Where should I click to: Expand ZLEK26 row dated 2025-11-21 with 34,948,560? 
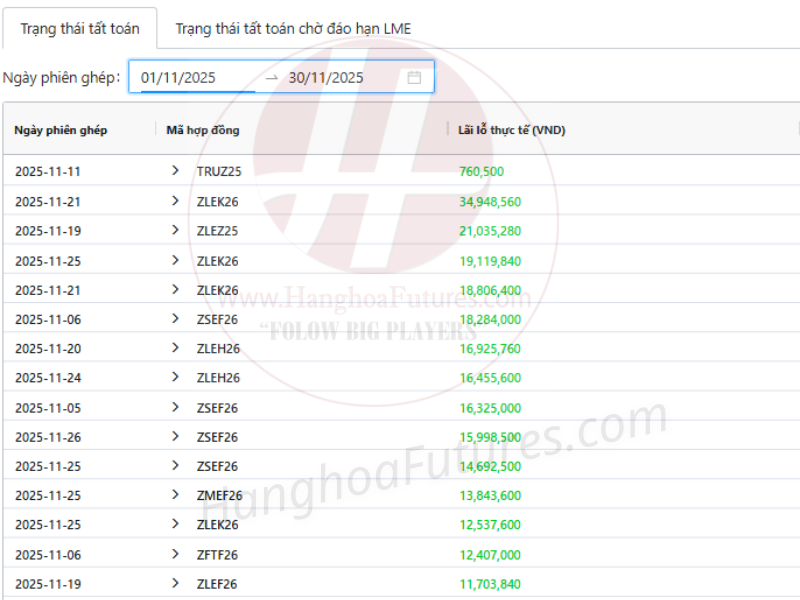[x=176, y=201]
